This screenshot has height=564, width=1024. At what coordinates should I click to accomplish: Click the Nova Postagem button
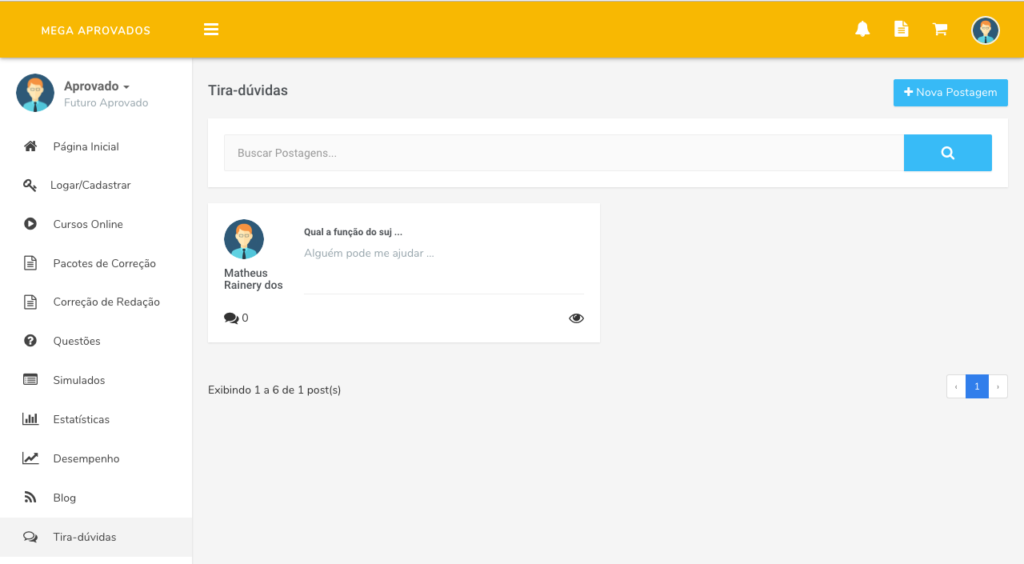point(950,93)
